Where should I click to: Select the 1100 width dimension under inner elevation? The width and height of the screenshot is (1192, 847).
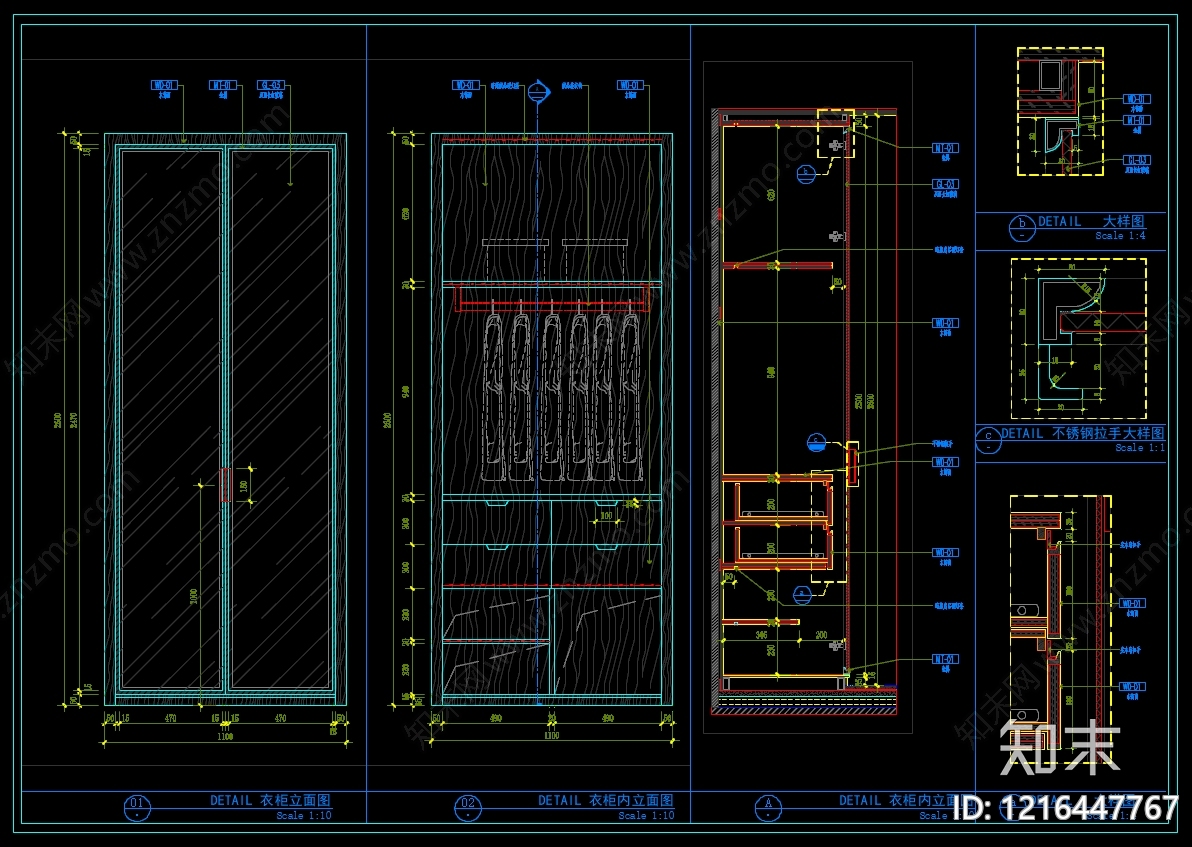(x=552, y=735)
